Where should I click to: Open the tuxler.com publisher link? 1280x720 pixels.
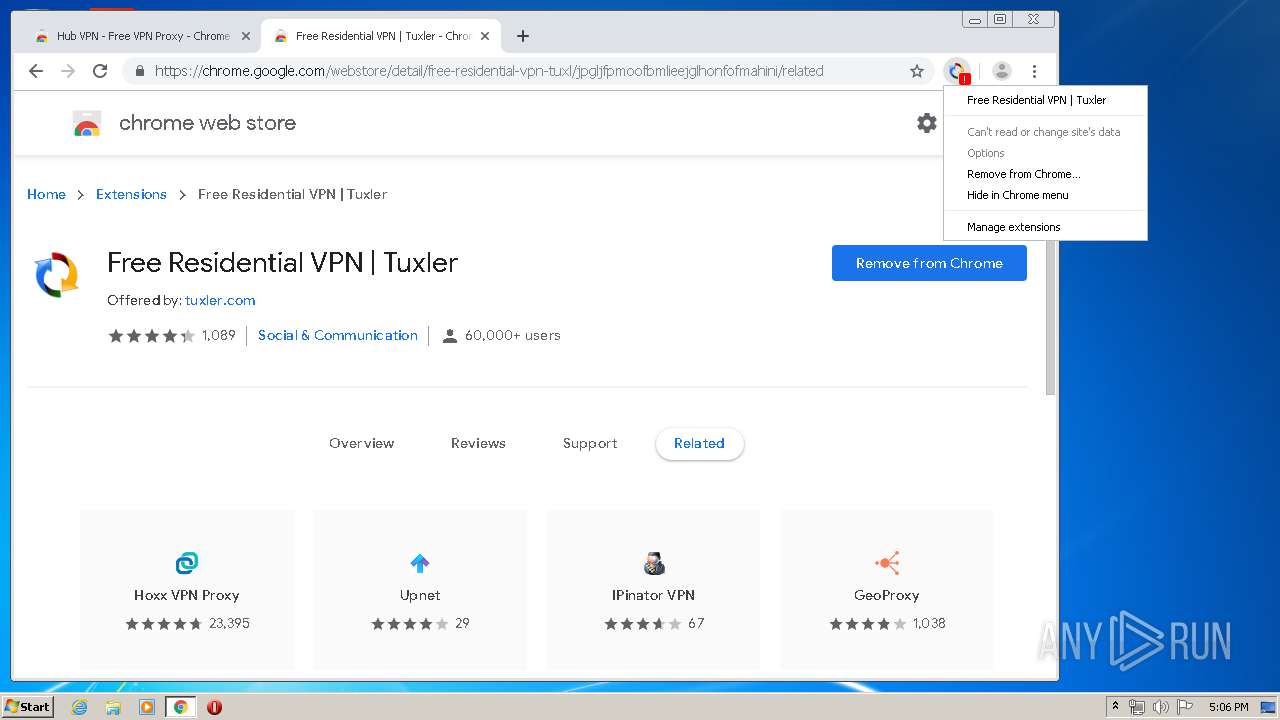(x=220, y=300)
